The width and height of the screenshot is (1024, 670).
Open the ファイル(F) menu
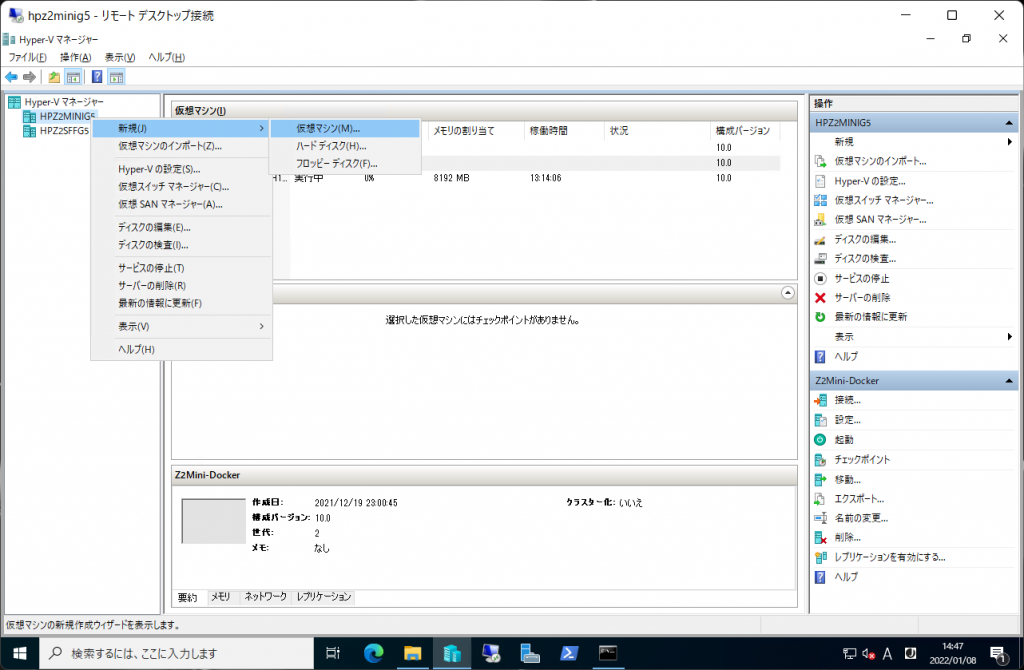point(27,57)
